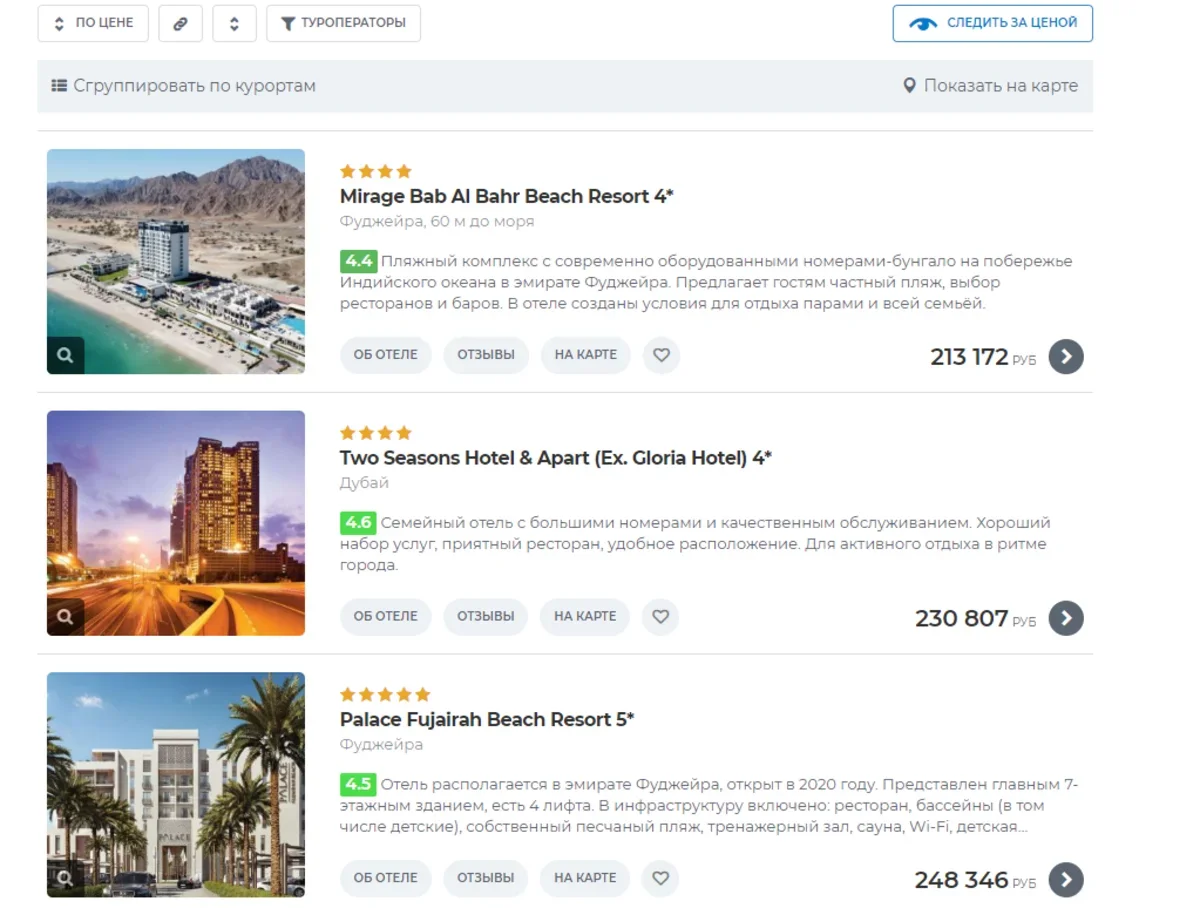Click the up-down sort arrows button

pyautogui.click(x=234, y=24)
